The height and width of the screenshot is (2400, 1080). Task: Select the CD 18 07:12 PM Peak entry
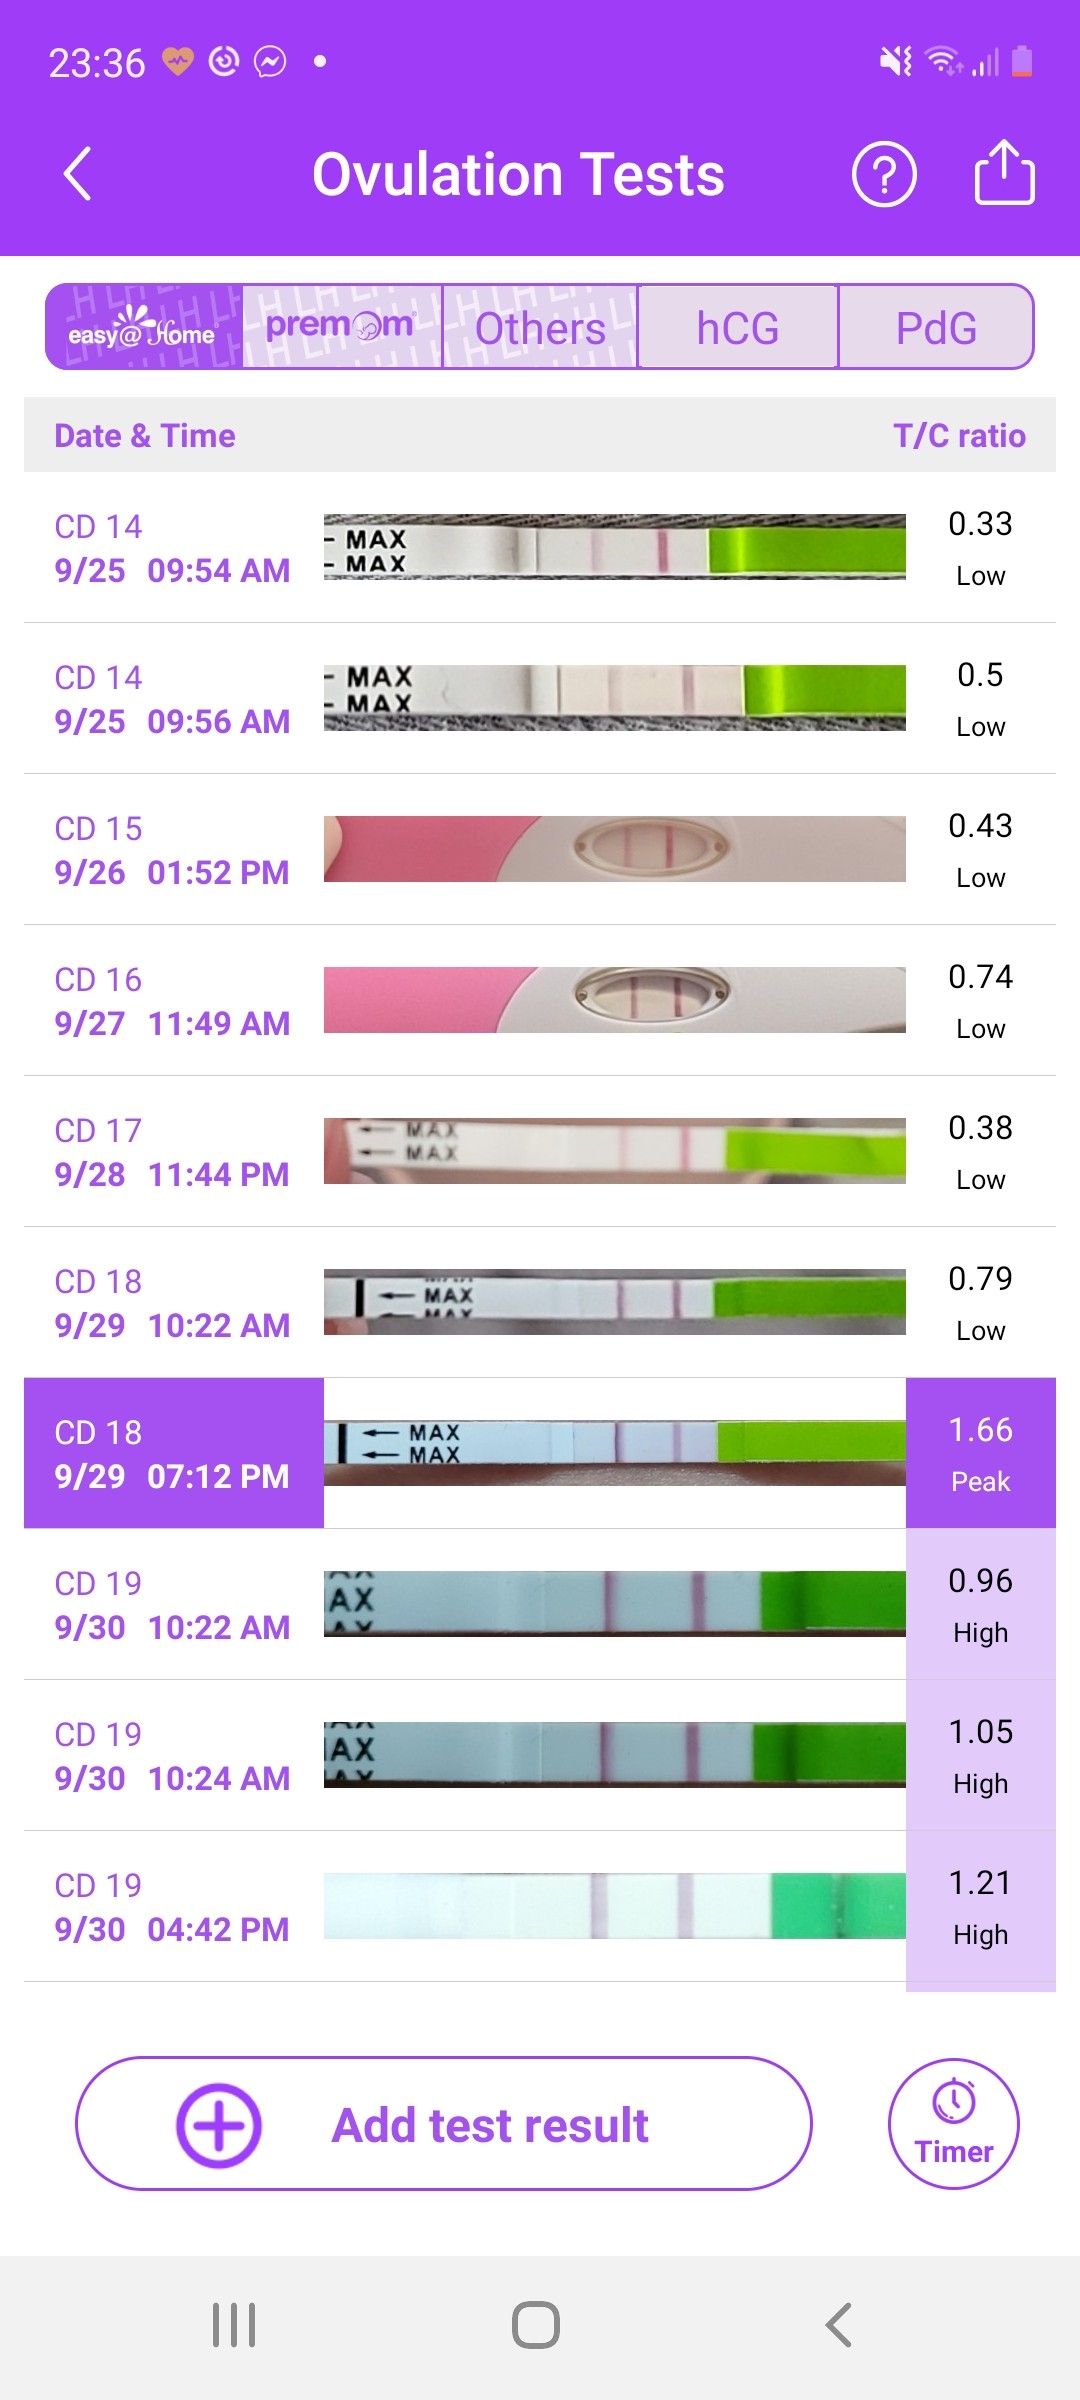172,1453
